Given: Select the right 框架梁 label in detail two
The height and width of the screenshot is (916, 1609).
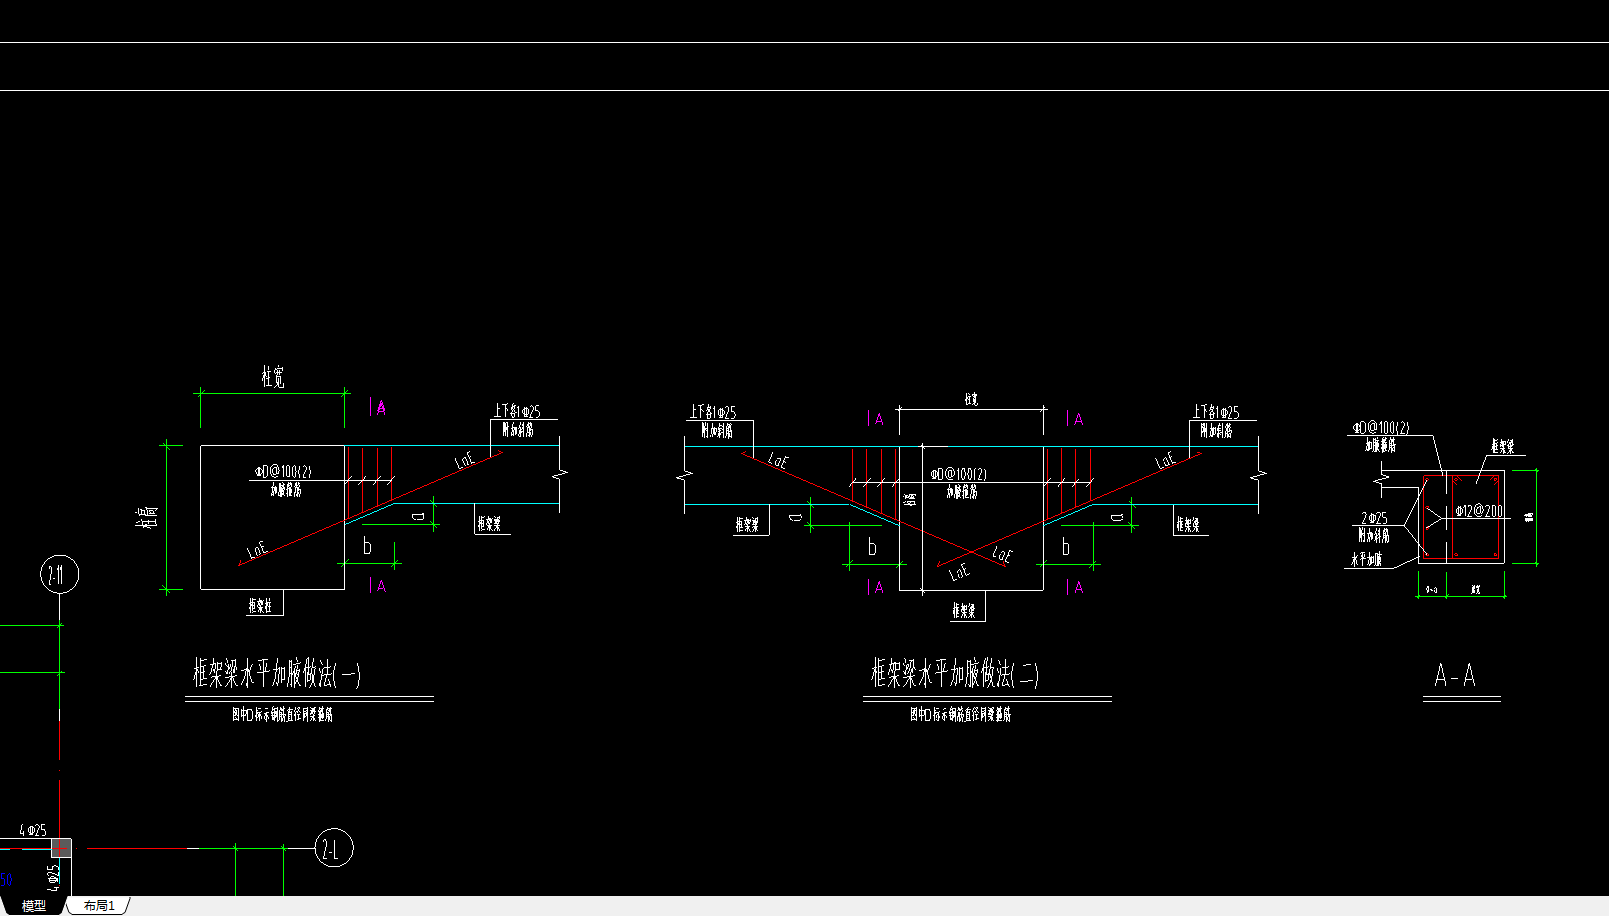Looking at the screenshot, I should 1187,524.
